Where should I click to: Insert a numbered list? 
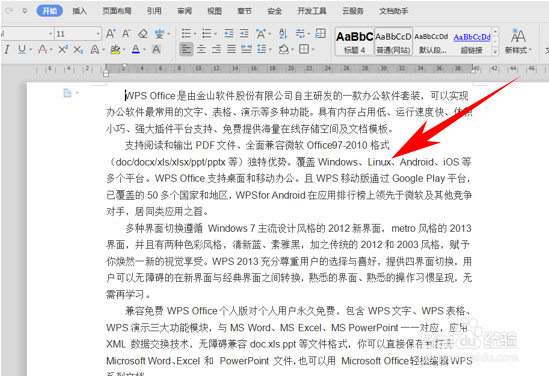click(207, 34)
